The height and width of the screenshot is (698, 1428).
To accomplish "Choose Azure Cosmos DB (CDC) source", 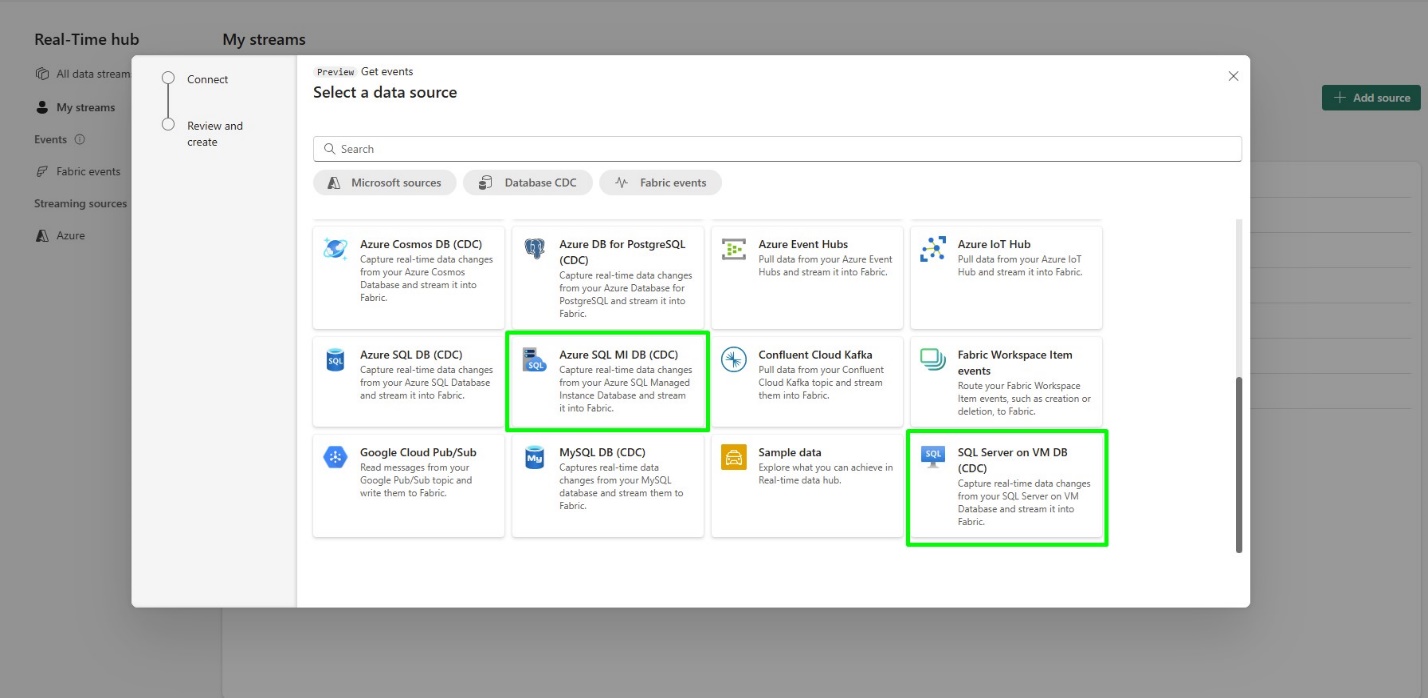I will (x=409, y=277).
